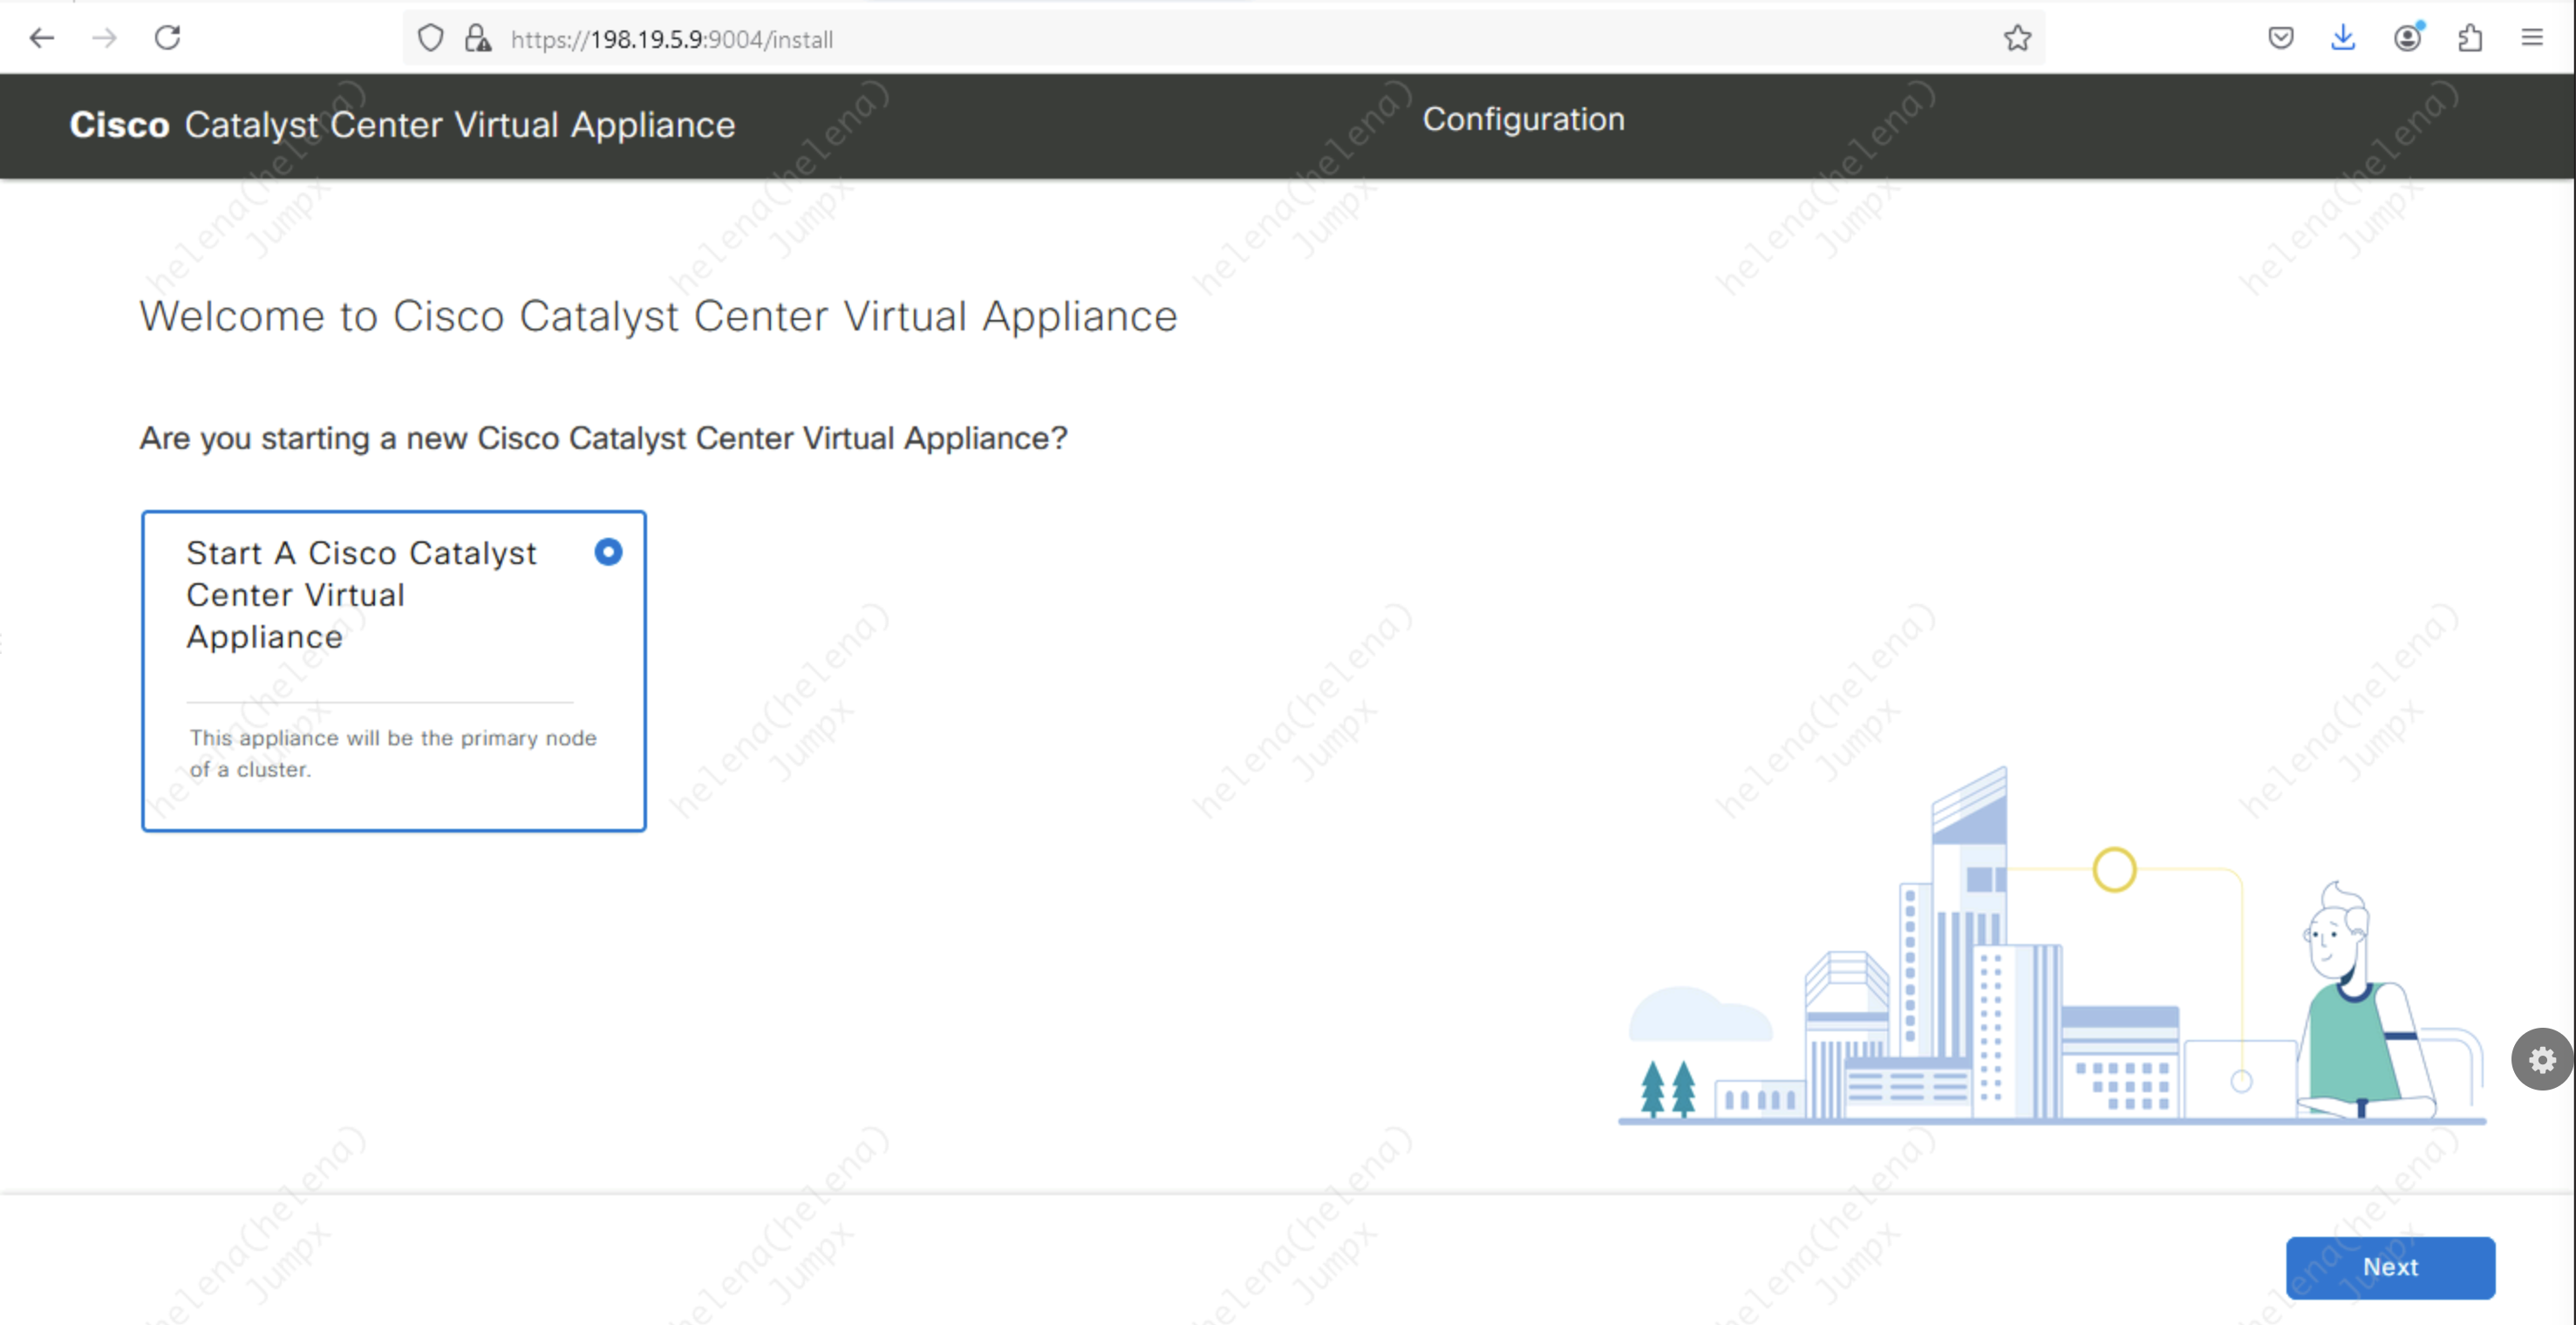Open the Save to Pocket icon

click(2280, 38)
